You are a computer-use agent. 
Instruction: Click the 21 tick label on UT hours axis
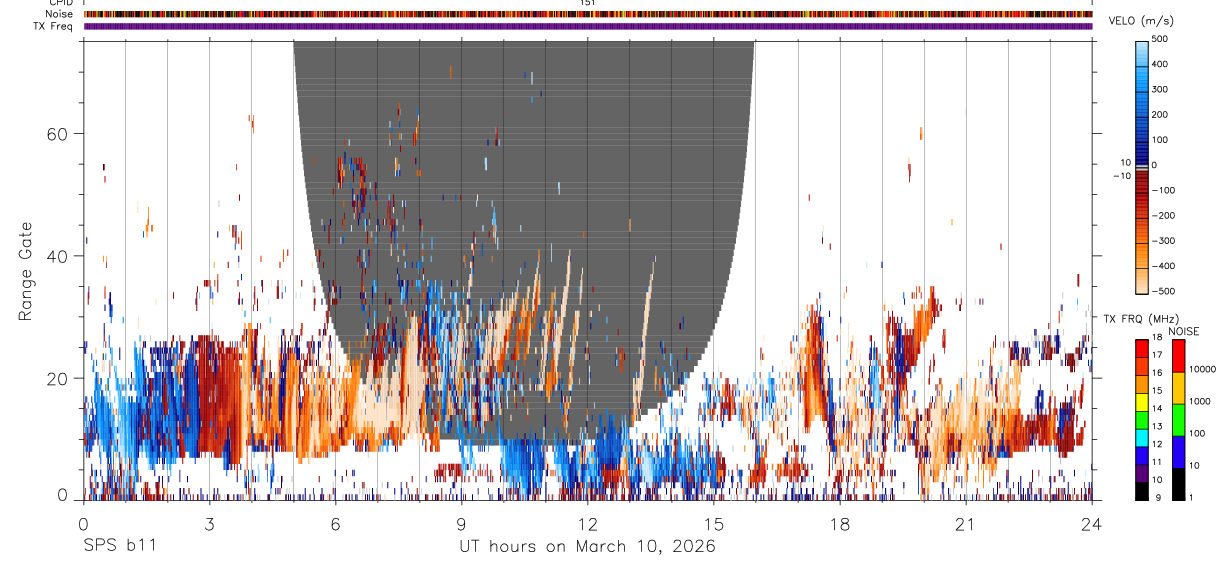(x=966, y=523)
